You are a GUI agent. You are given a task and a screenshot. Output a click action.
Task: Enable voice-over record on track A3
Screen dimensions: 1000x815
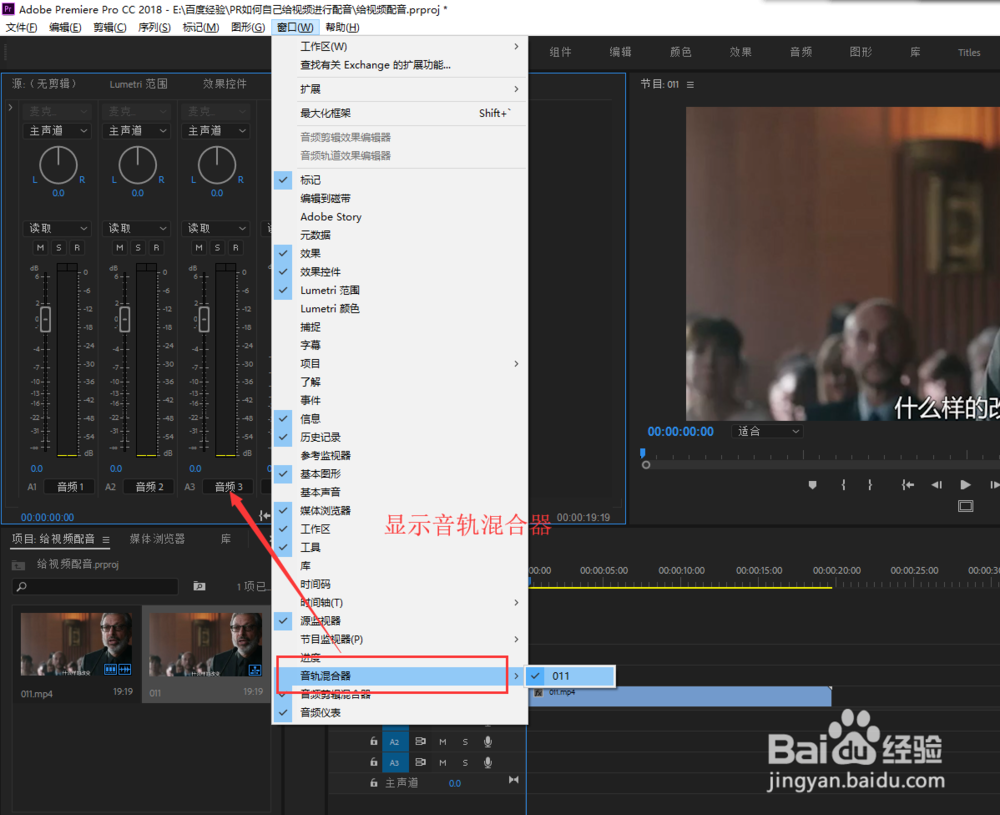[488, 762]
